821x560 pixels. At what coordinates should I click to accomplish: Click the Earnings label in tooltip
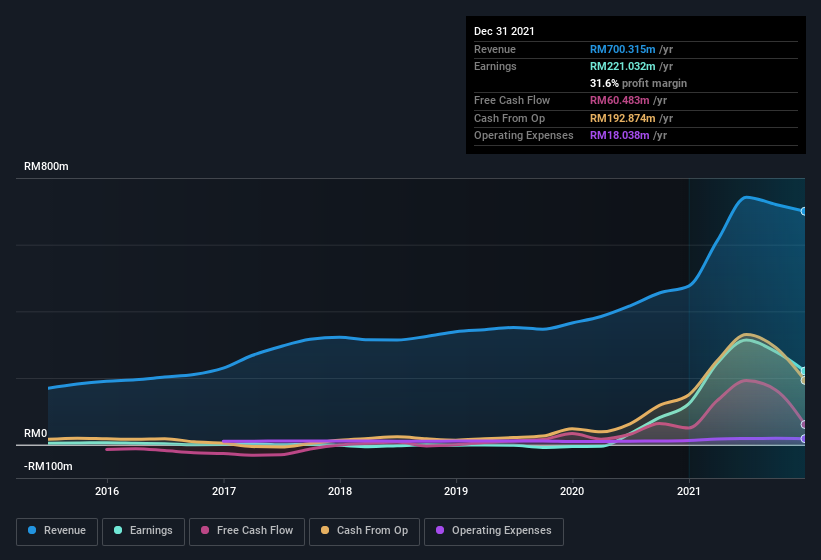pos(495,66)
